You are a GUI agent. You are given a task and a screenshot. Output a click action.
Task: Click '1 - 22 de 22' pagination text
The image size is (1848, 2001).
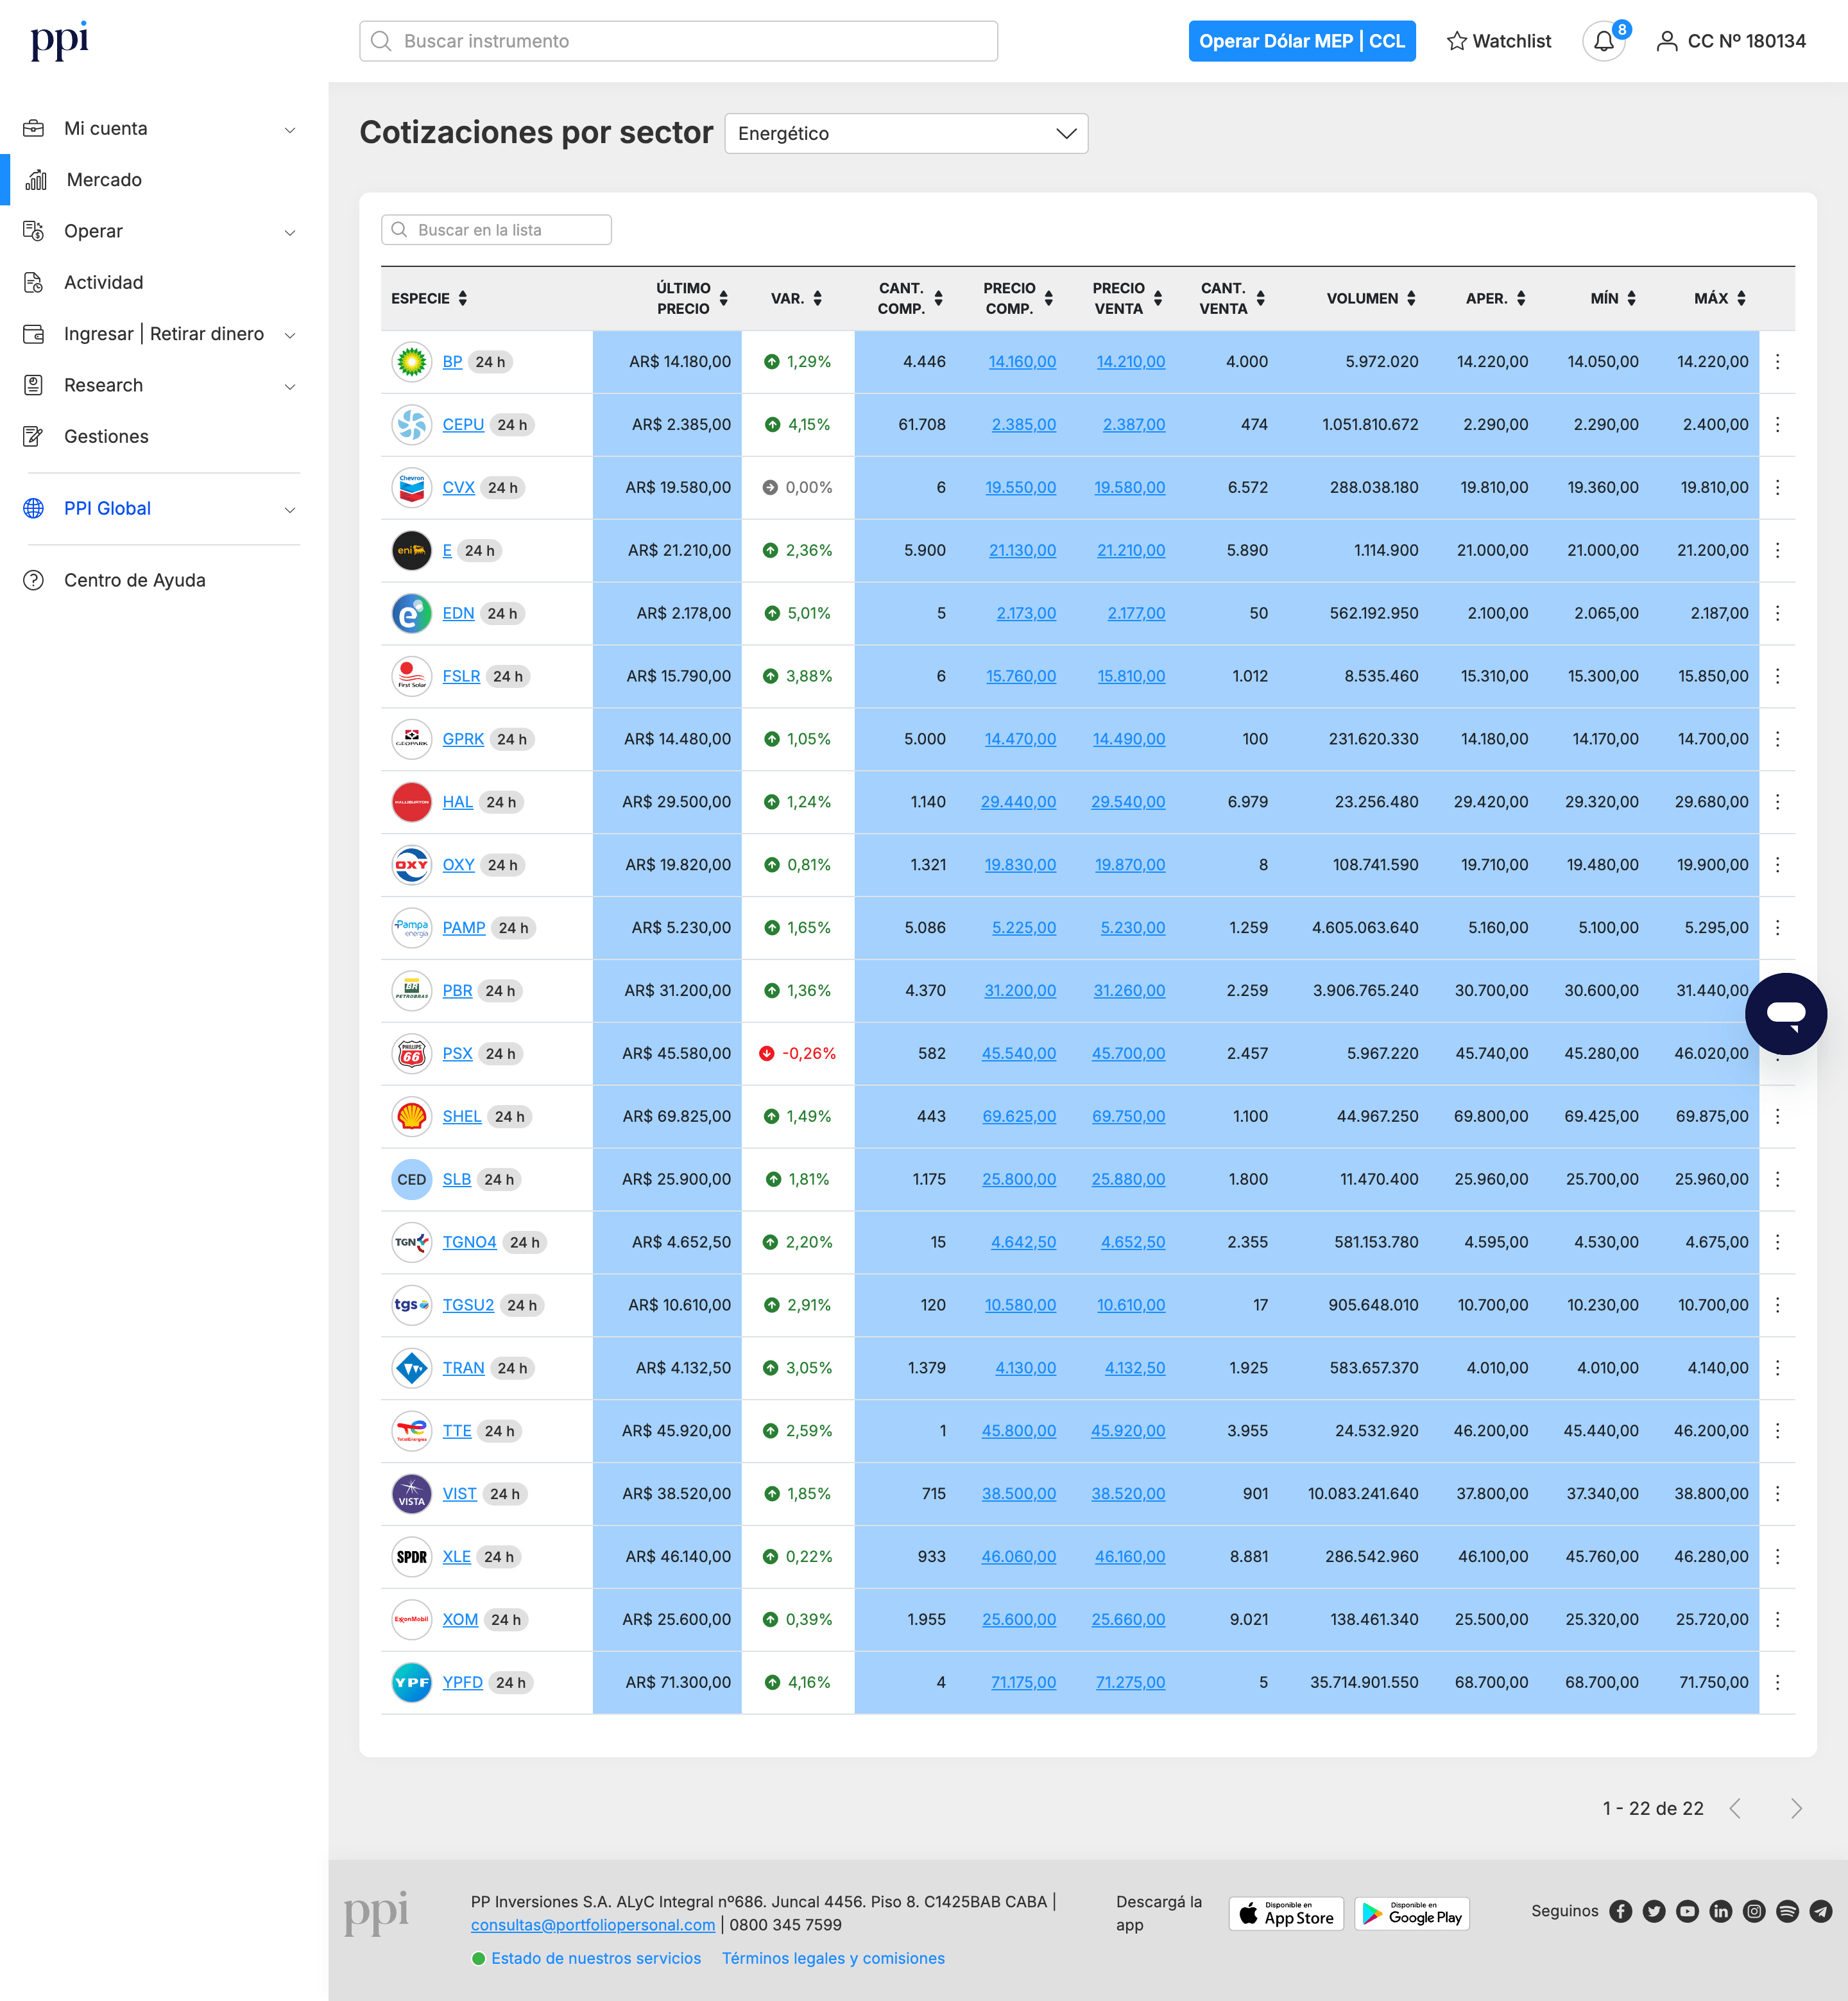click(x=1653, y=1808)
